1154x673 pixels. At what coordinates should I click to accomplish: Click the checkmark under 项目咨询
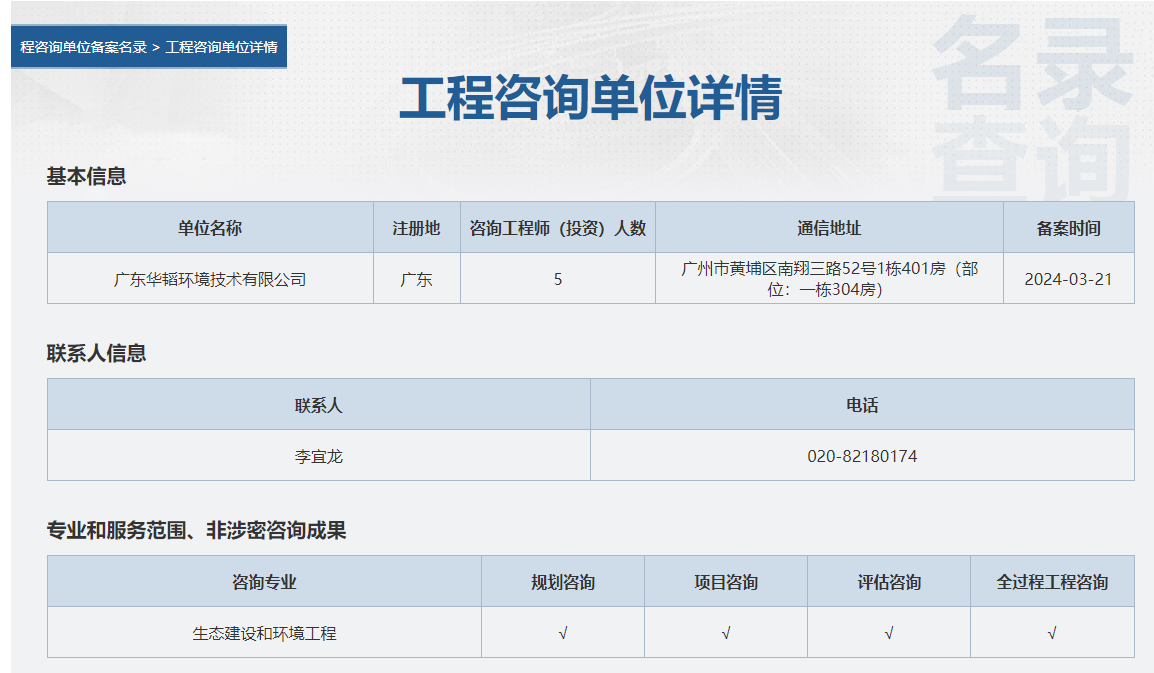(x=726, y=633)
